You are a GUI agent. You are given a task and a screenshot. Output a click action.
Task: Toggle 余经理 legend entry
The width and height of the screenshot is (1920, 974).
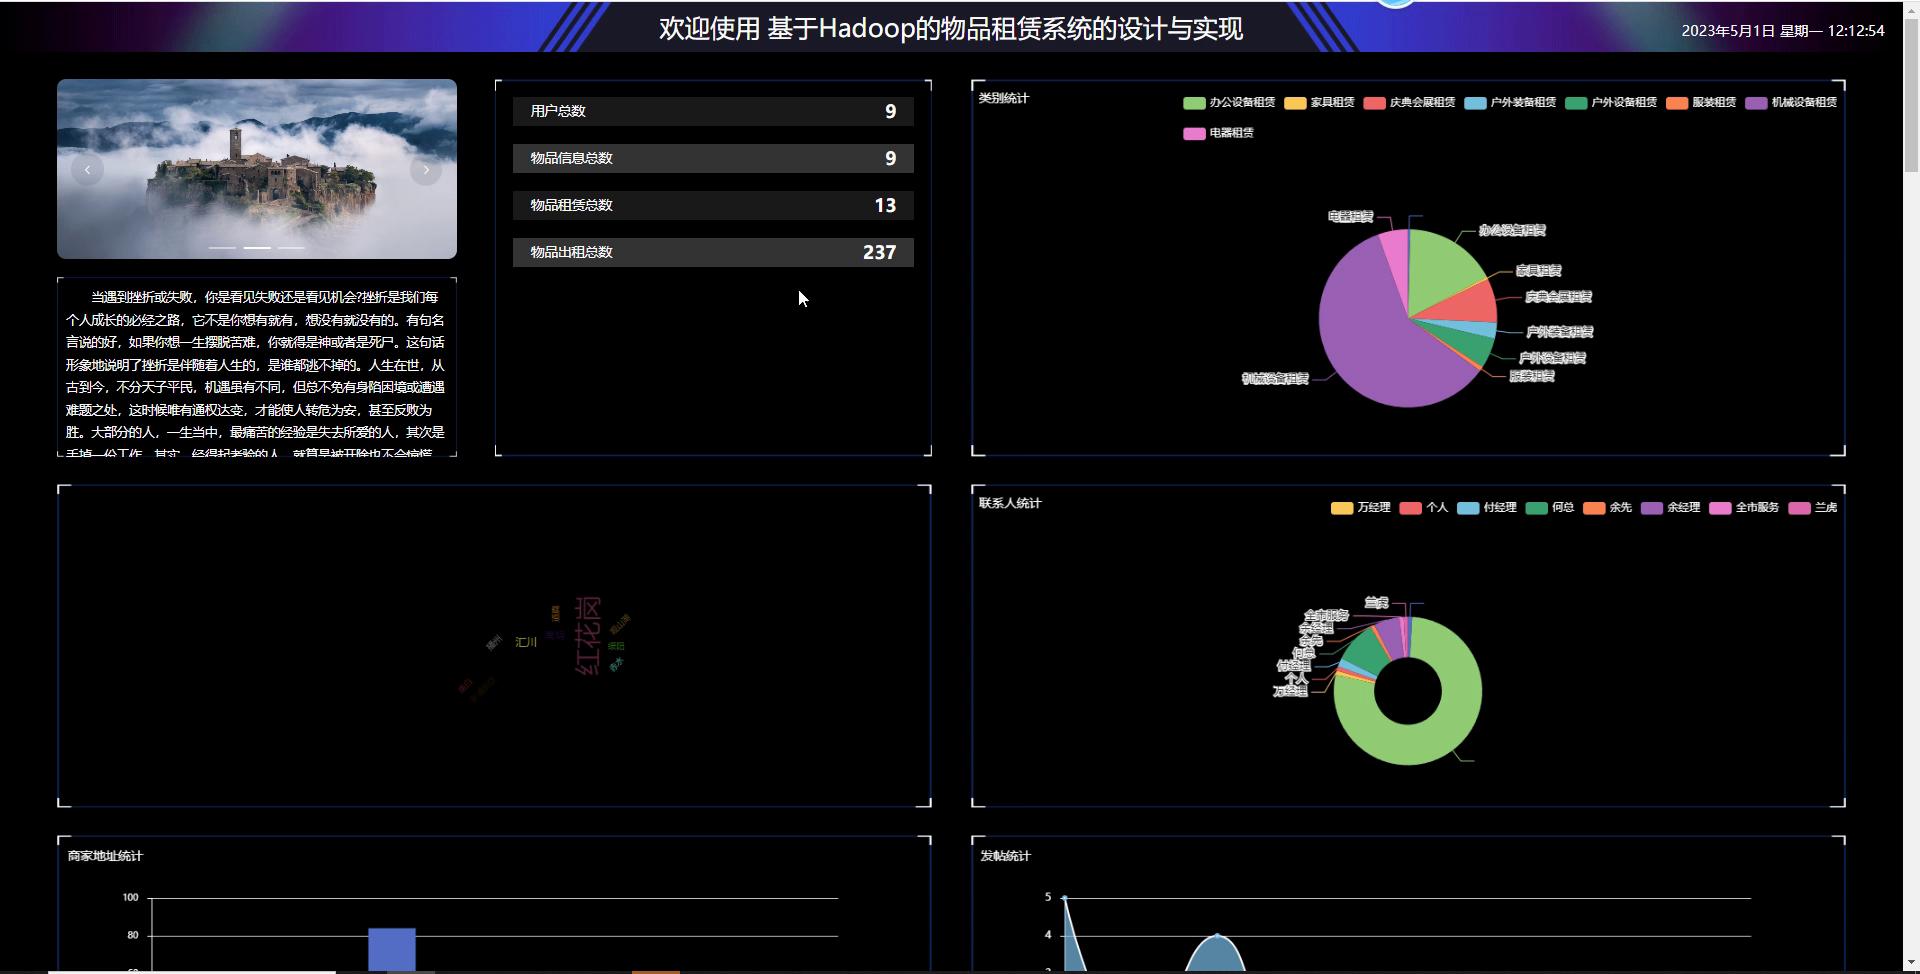1671,508
